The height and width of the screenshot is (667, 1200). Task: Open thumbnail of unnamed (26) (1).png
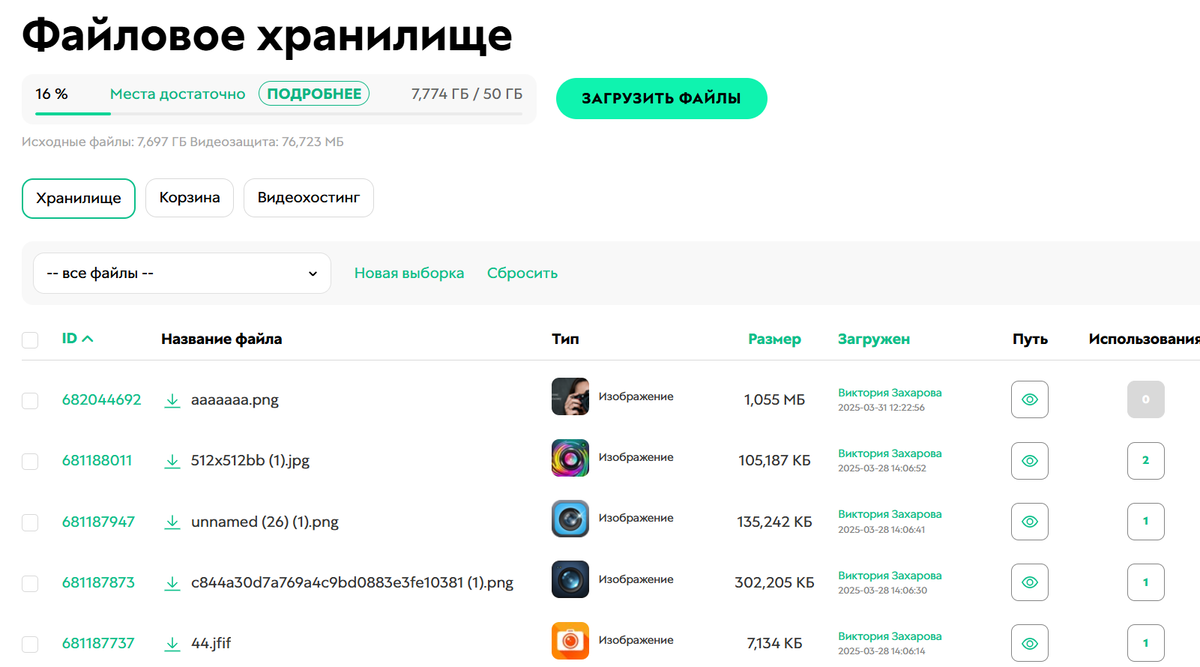tap(570, 519)
